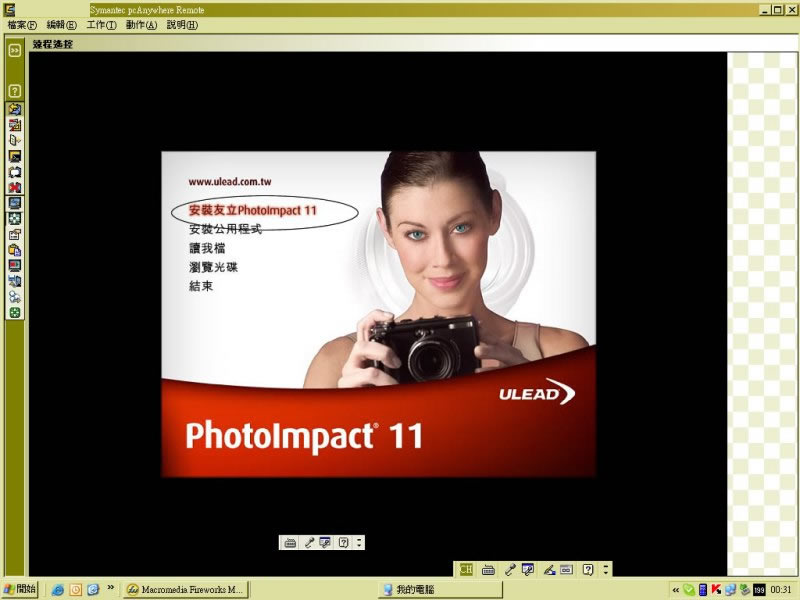Click the network monitors tray icon
The image size is (800, 600).
(x=730, y=590)
